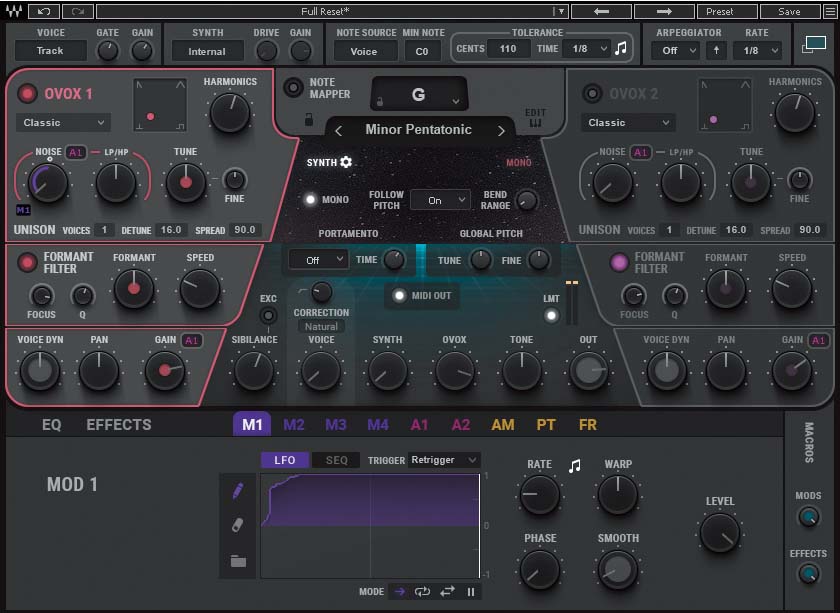Open the root note G dropdown
The image size is (840, 613).
point(418,94)
